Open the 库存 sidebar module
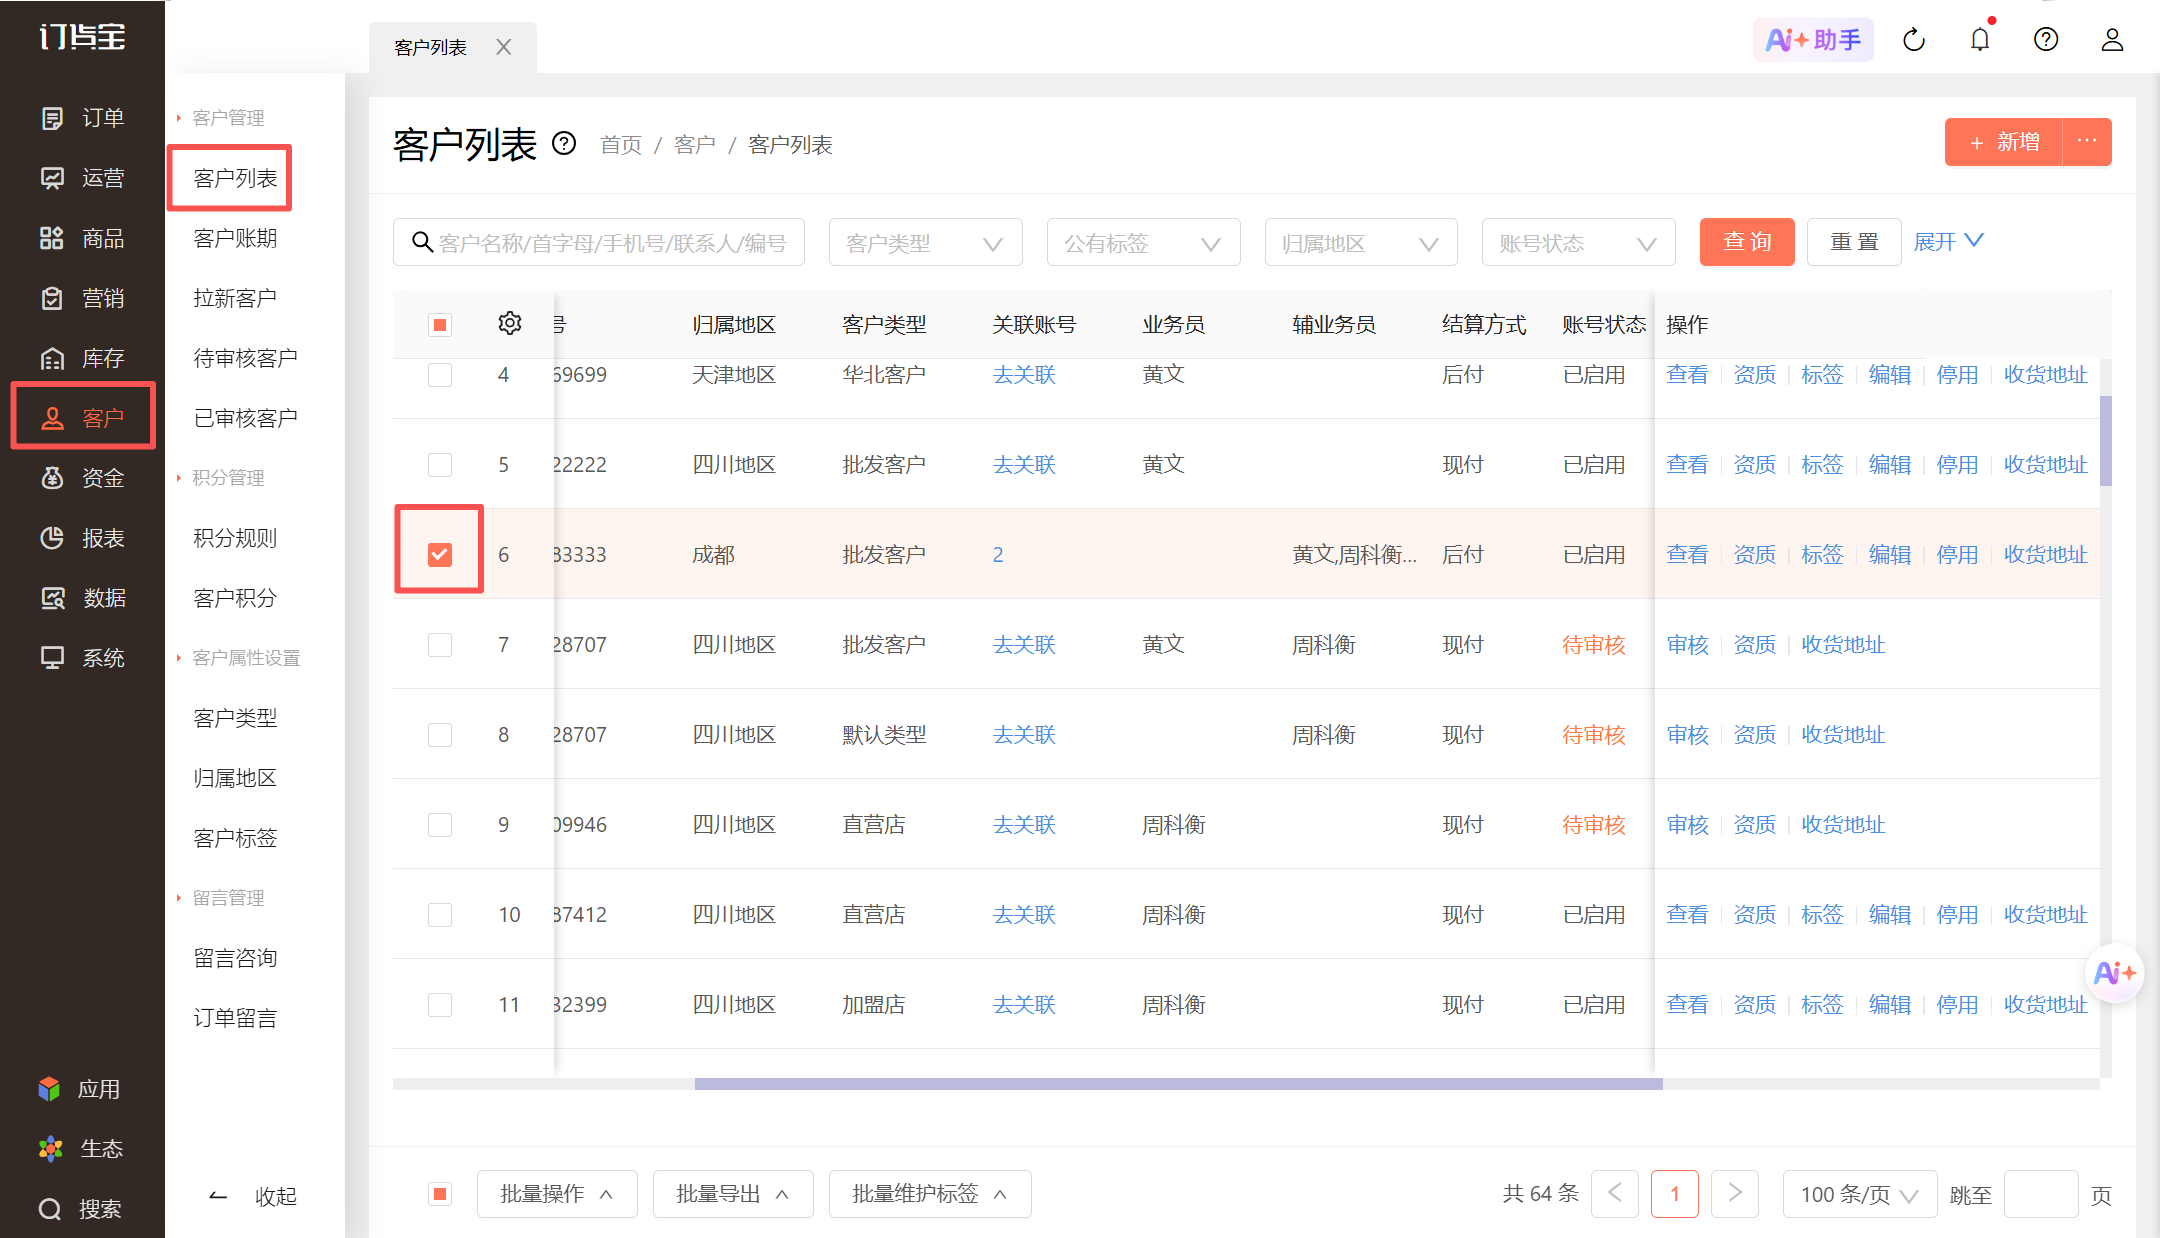 [82, 358]
